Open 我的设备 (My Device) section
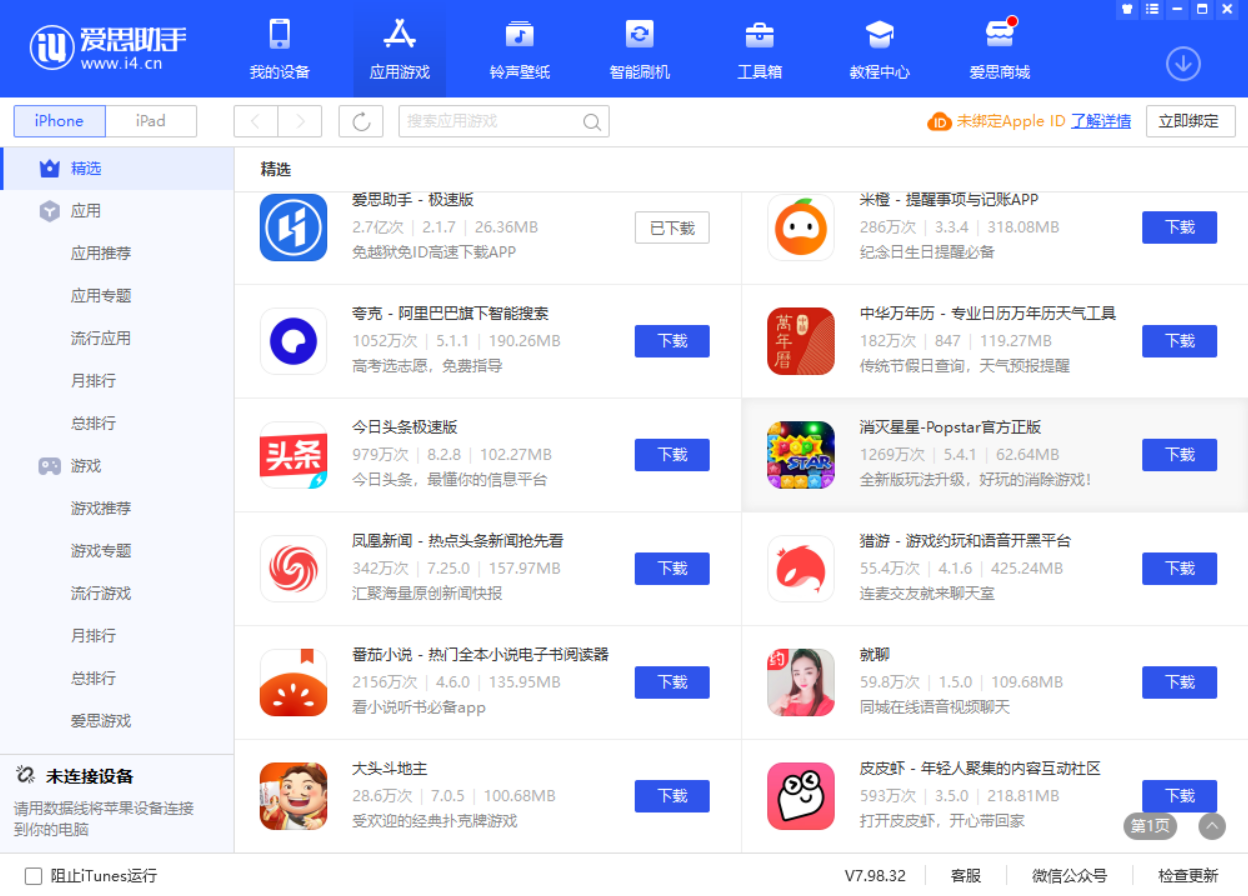Viewport: 1248px width, 896px height. coord(278,48)
